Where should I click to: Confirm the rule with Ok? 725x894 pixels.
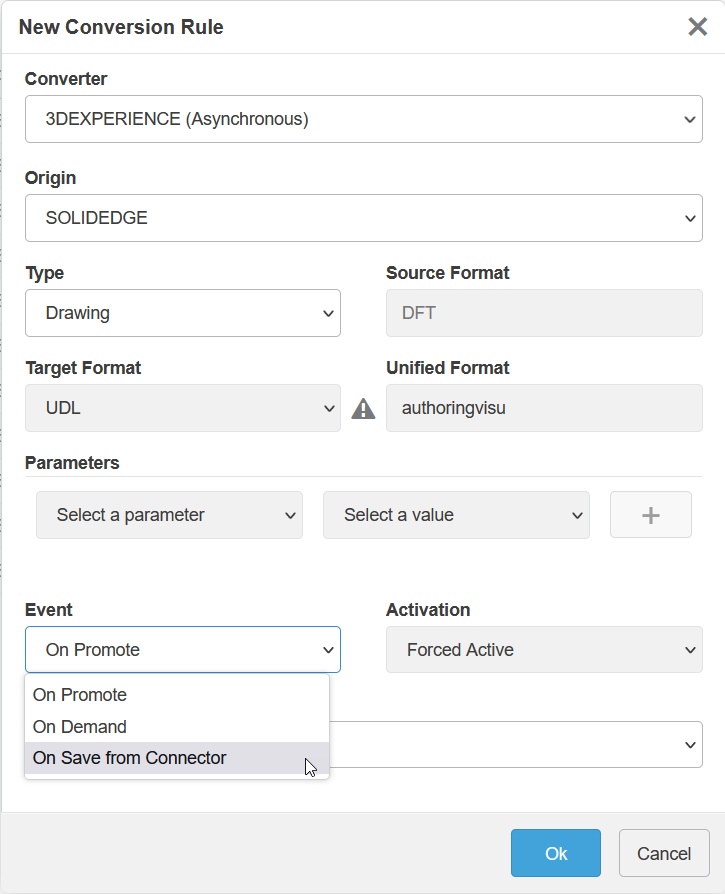(x=556, y=853)
